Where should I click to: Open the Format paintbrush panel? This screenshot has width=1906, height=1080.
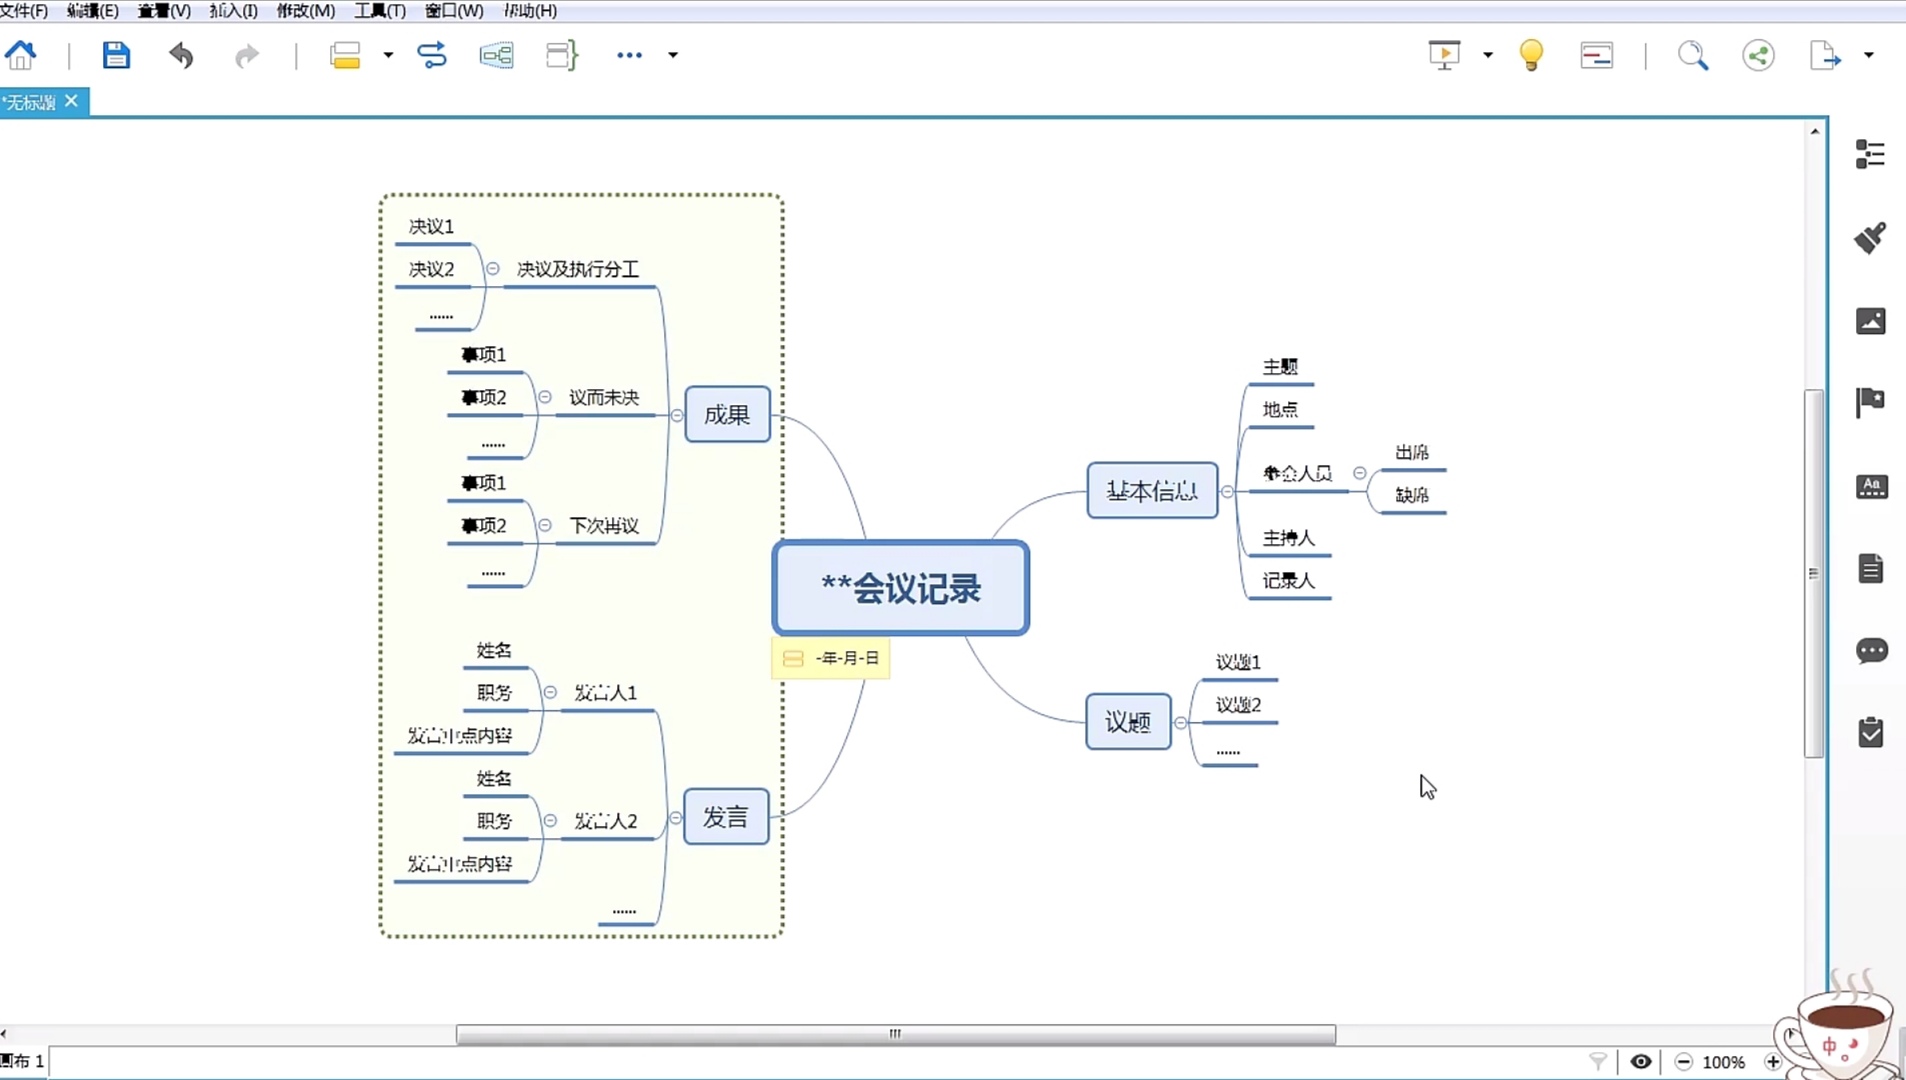click(x=1870, y=238)
